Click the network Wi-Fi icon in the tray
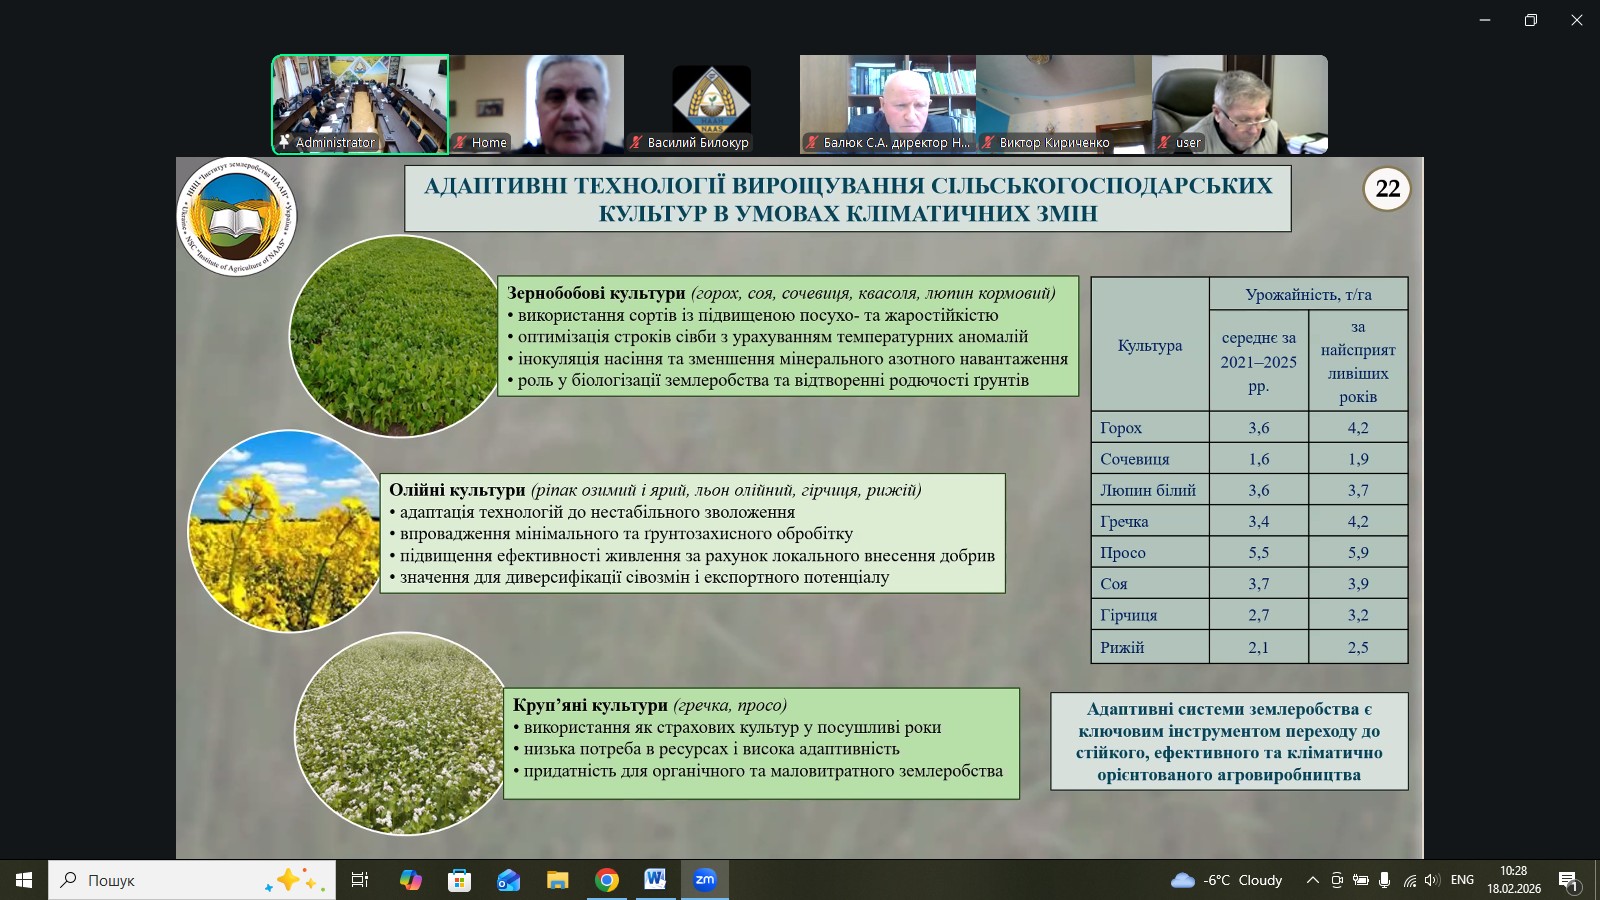 [x=1409, y=880]
